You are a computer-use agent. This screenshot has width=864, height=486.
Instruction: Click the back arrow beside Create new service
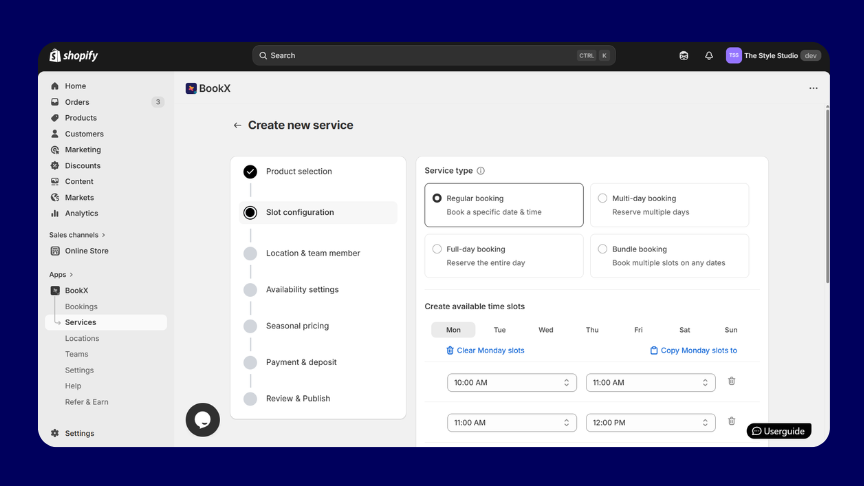point(237,126)
